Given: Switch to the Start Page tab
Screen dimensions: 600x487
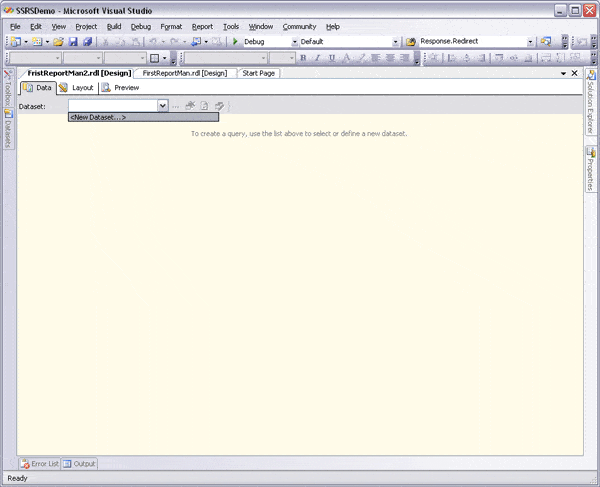Looking at the screenshot, I should [x=258, y=73].
